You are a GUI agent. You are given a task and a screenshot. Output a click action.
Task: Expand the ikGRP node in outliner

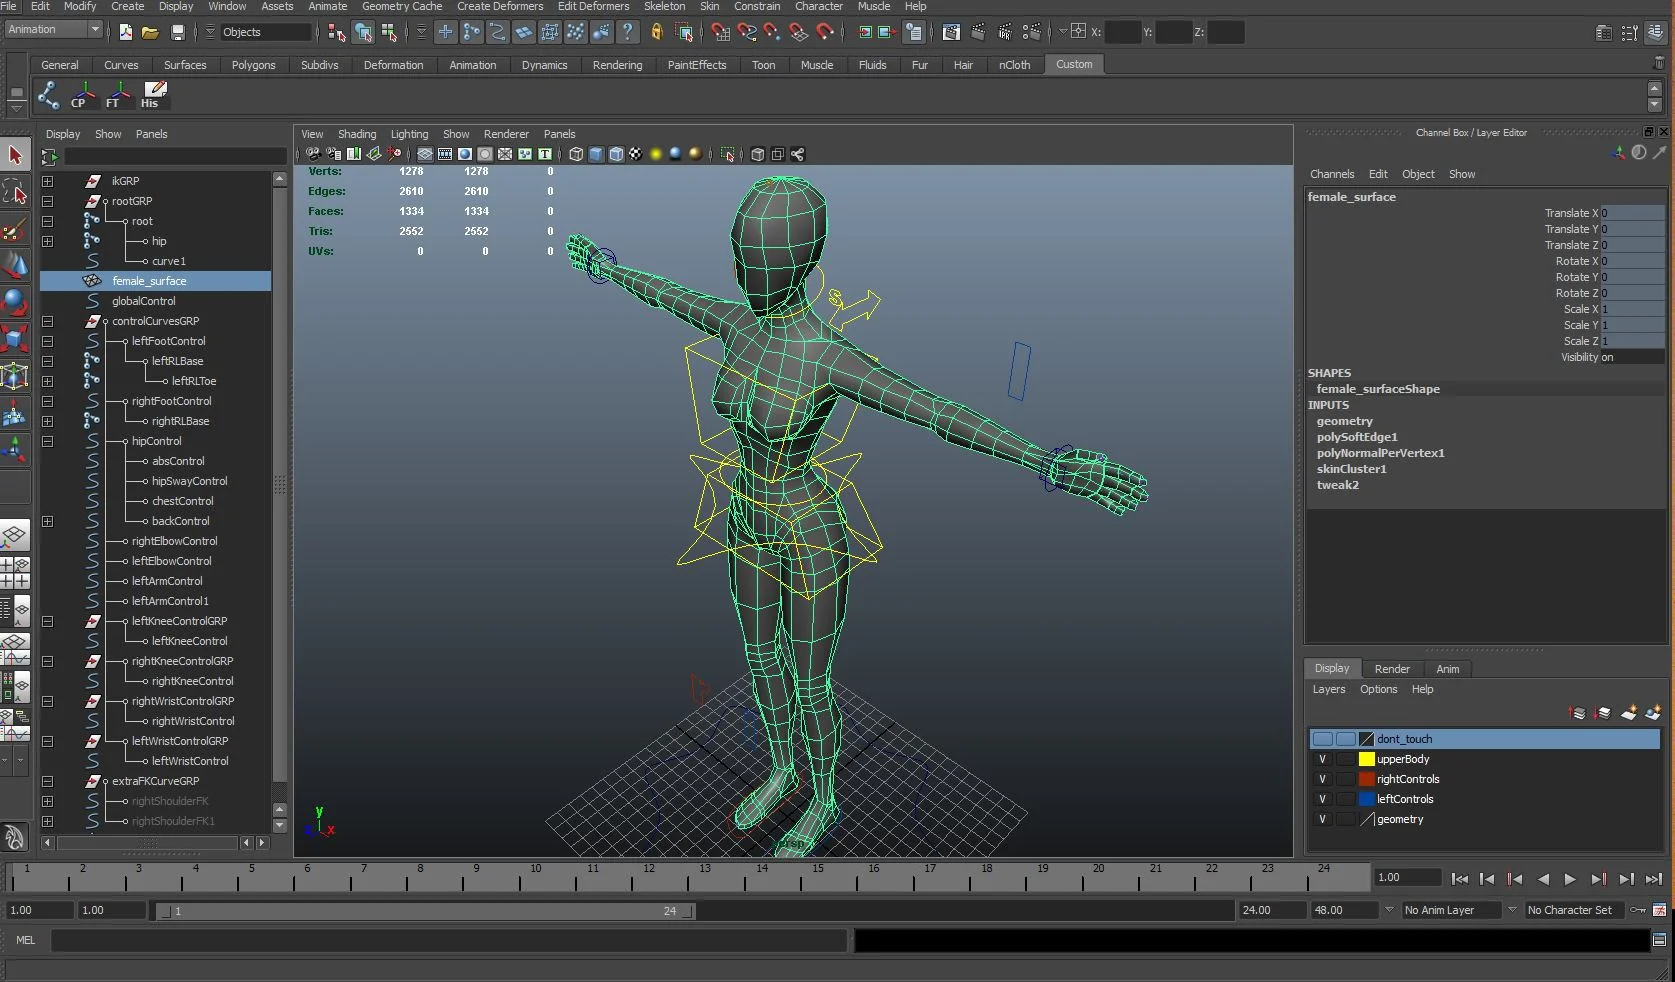[x=47, y=181]
